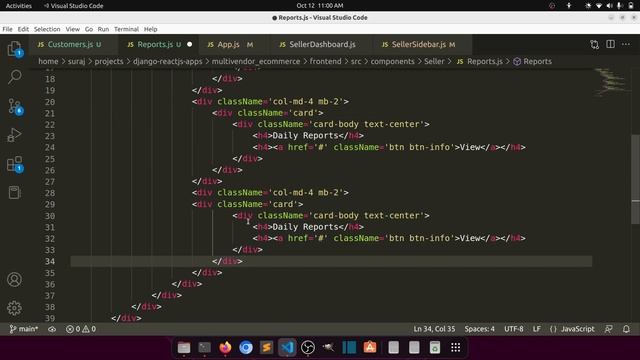This screenshot has height=360, width=640.
Task: Open Activities overview in top bar
Action: coord(18,6)
